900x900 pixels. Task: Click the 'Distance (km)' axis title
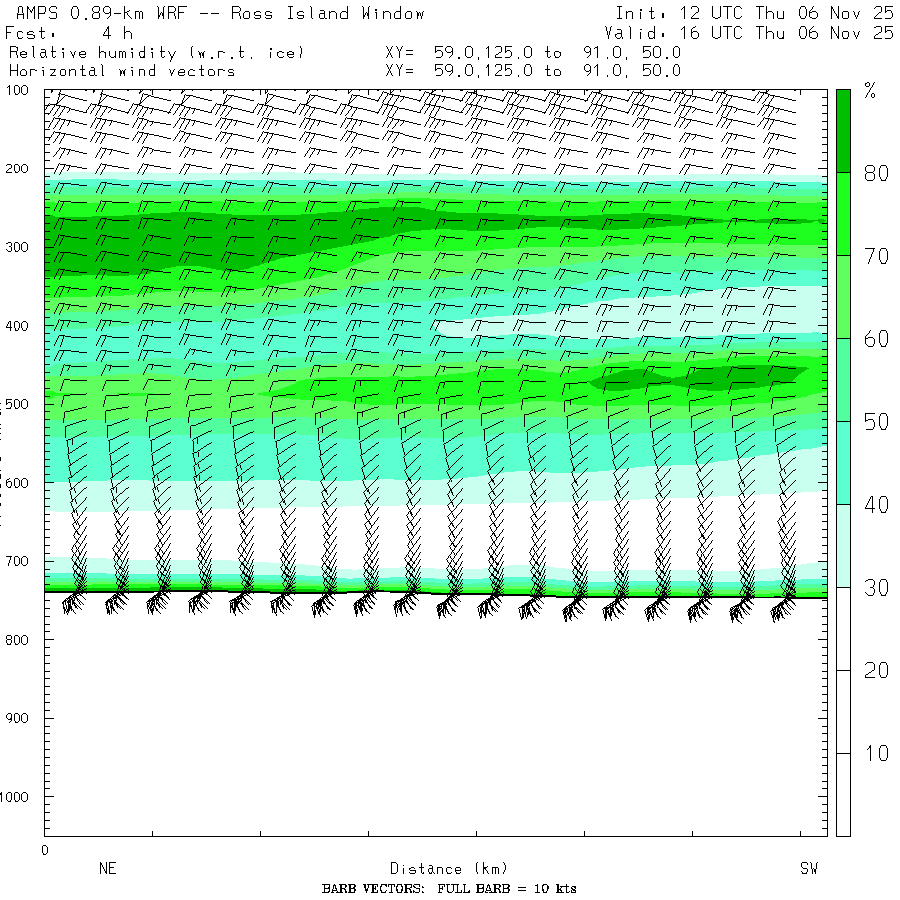(449, 868)
